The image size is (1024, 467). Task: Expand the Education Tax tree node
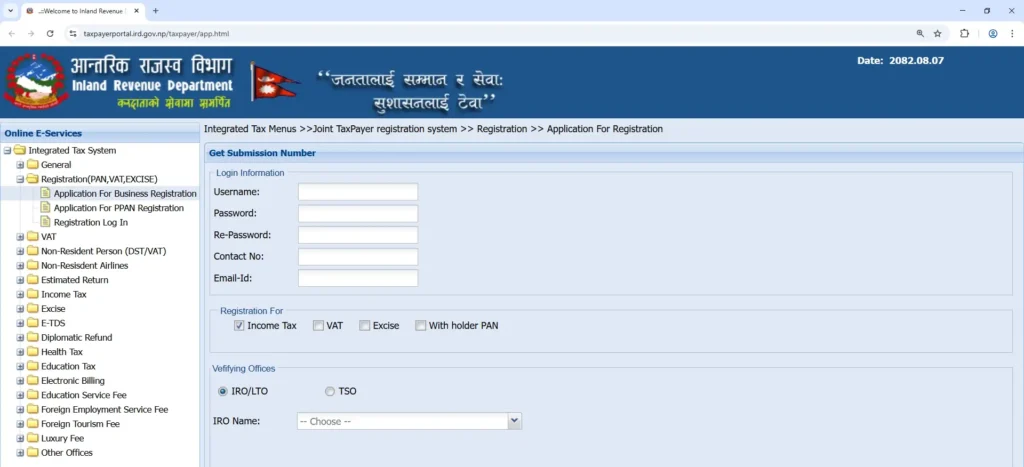tap(20, 366)
